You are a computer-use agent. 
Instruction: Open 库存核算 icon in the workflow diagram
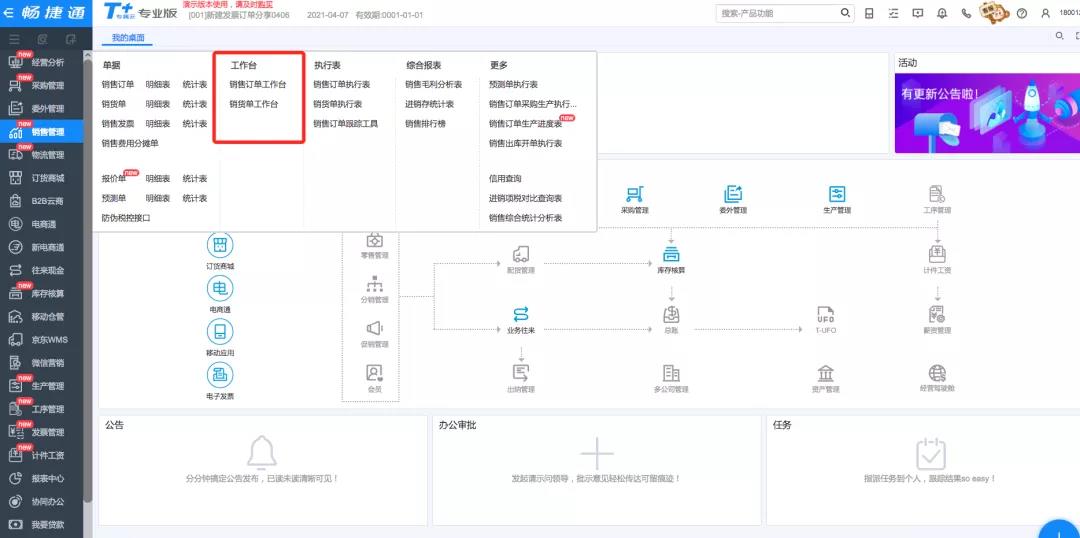point(670,254)
